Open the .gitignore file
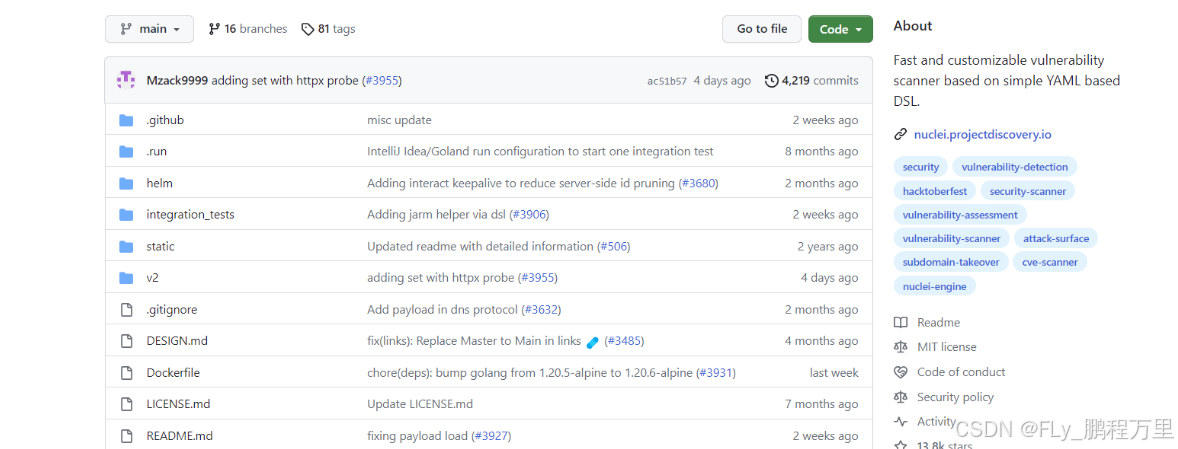Screen dimensions: 1178x449 [x=171, y=309]
